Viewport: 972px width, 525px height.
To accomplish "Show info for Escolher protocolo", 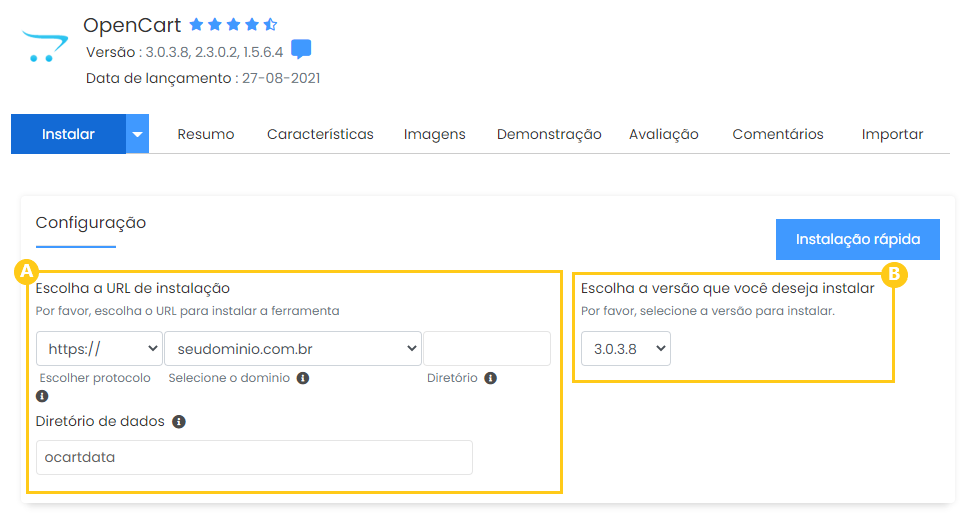I will [42, 396].
